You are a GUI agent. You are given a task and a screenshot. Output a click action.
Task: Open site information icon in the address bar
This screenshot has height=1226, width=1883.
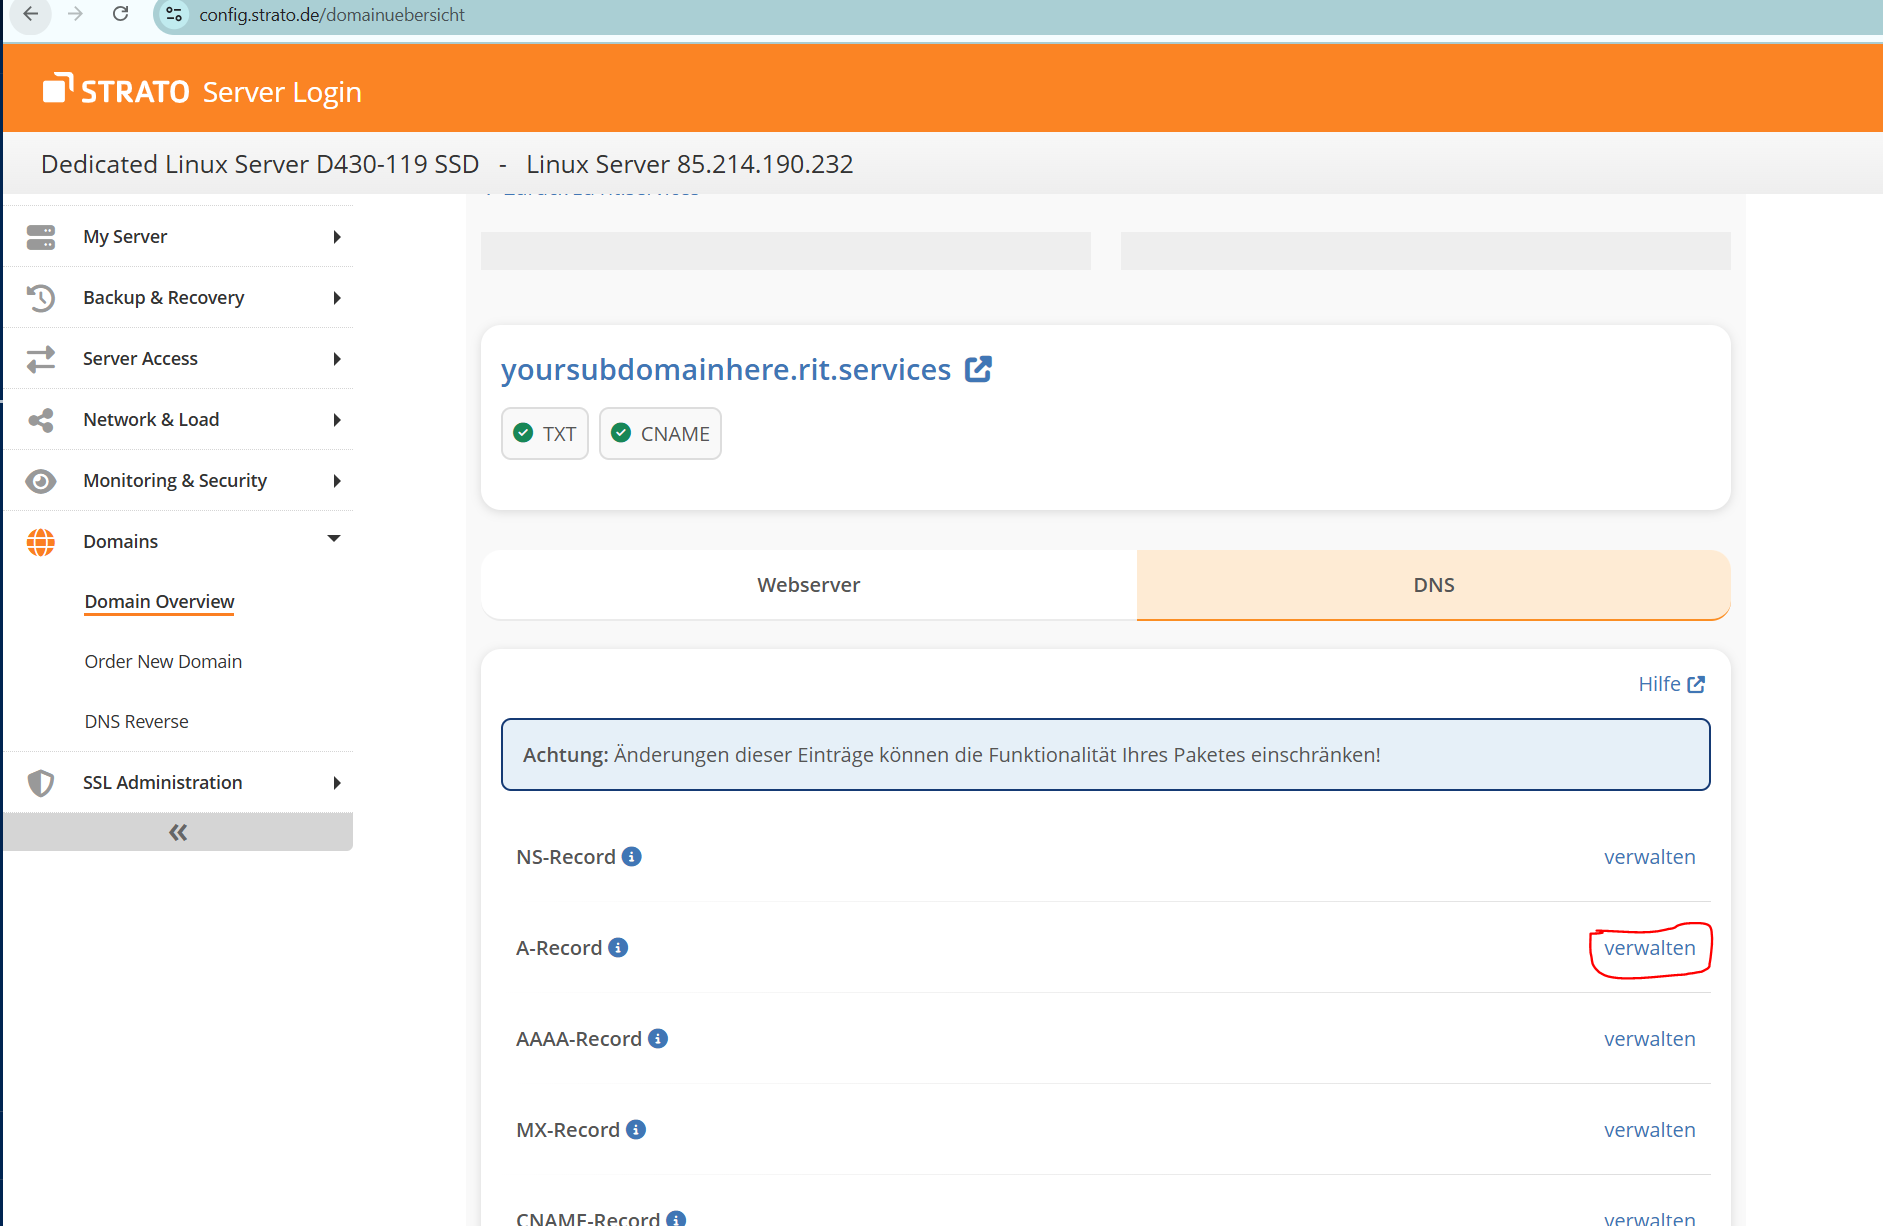[x=174, y=14]
